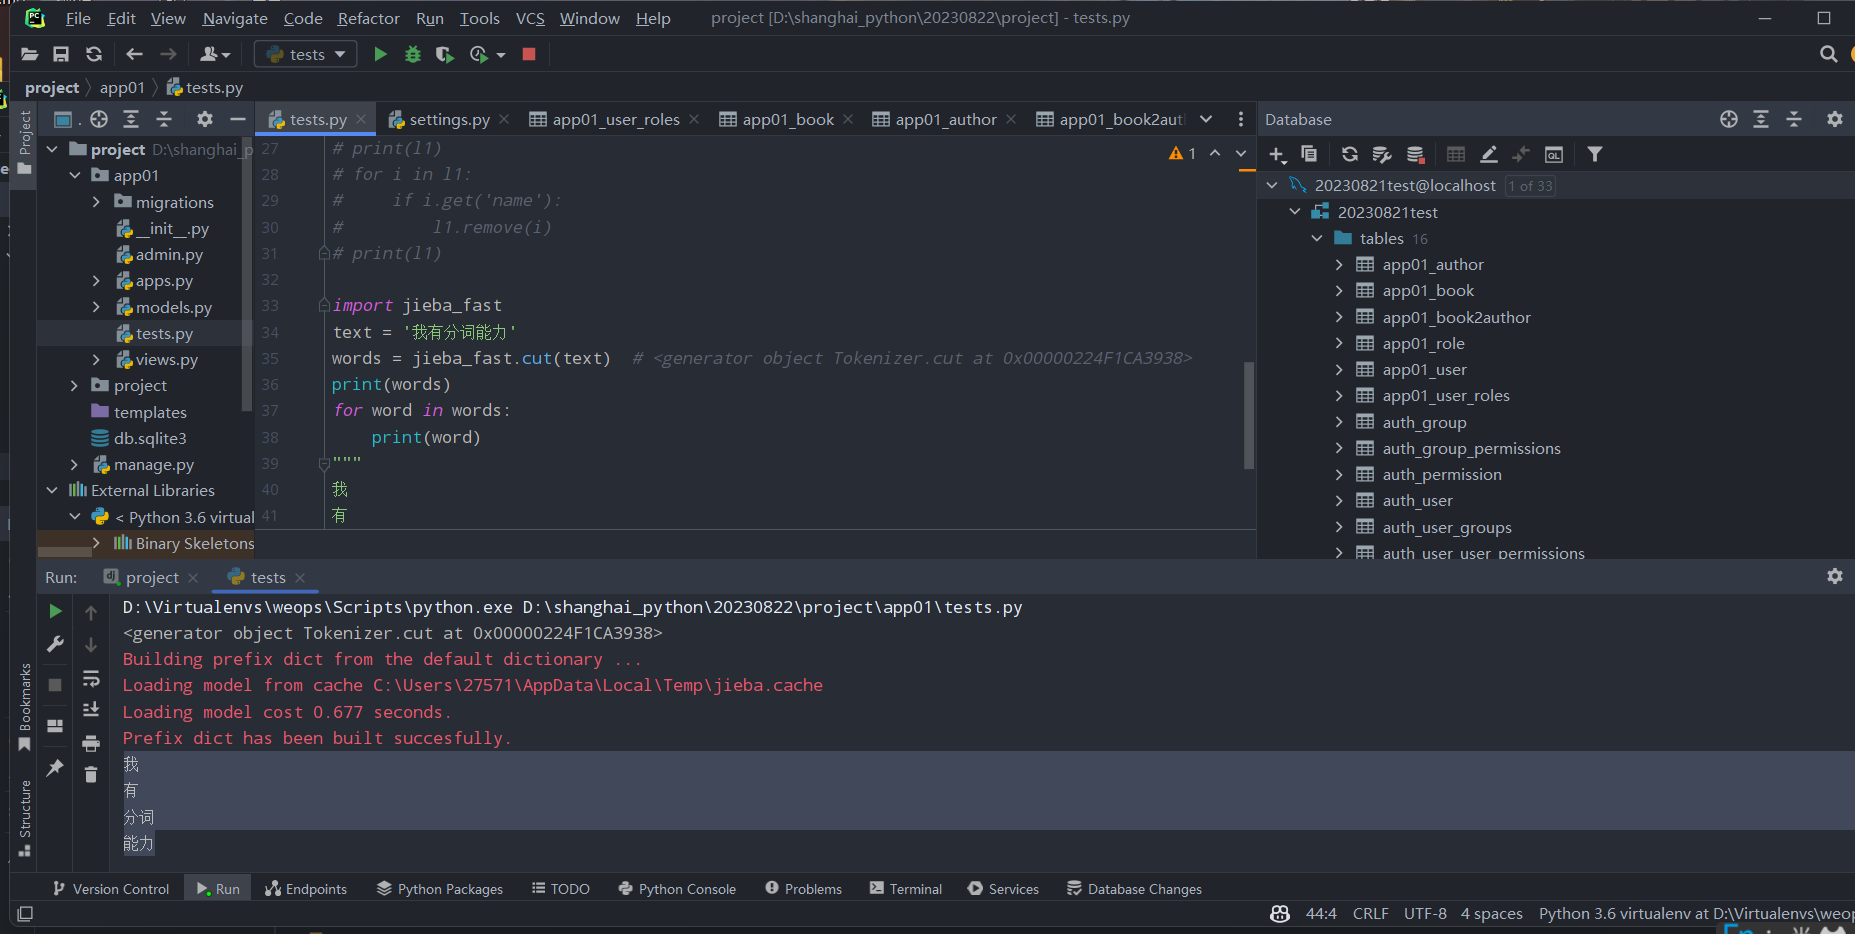Open the File menu
The width and height of the screenshot is (1855, 934).
[78, 18]
